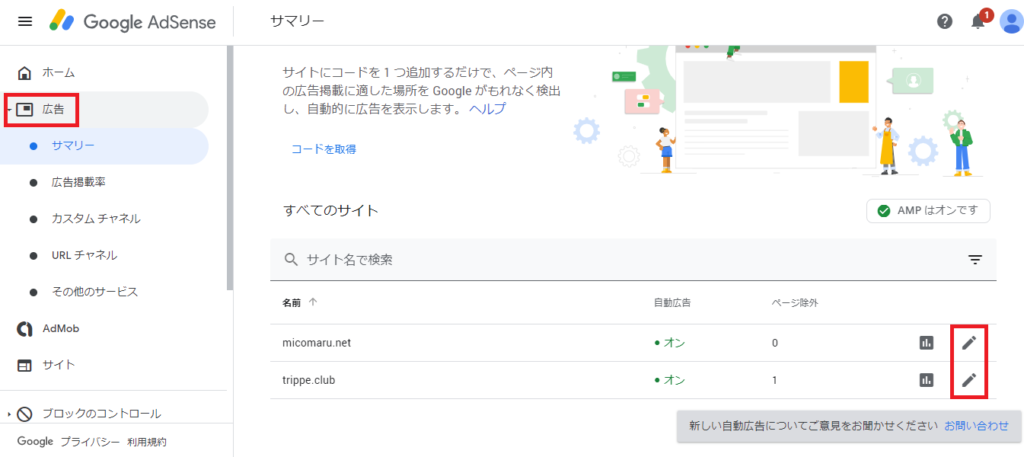
Task: Click the ページ除外 column header
Action: 795,302
